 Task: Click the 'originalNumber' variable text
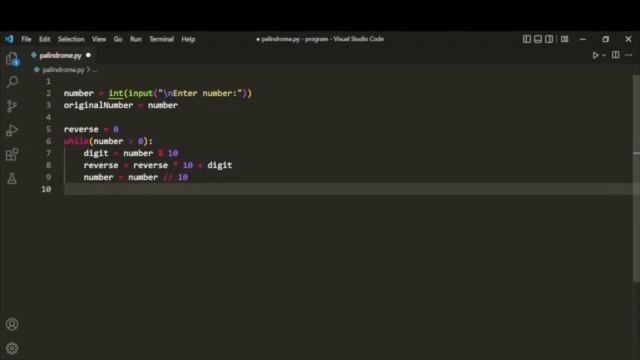[x=98, y=105]
